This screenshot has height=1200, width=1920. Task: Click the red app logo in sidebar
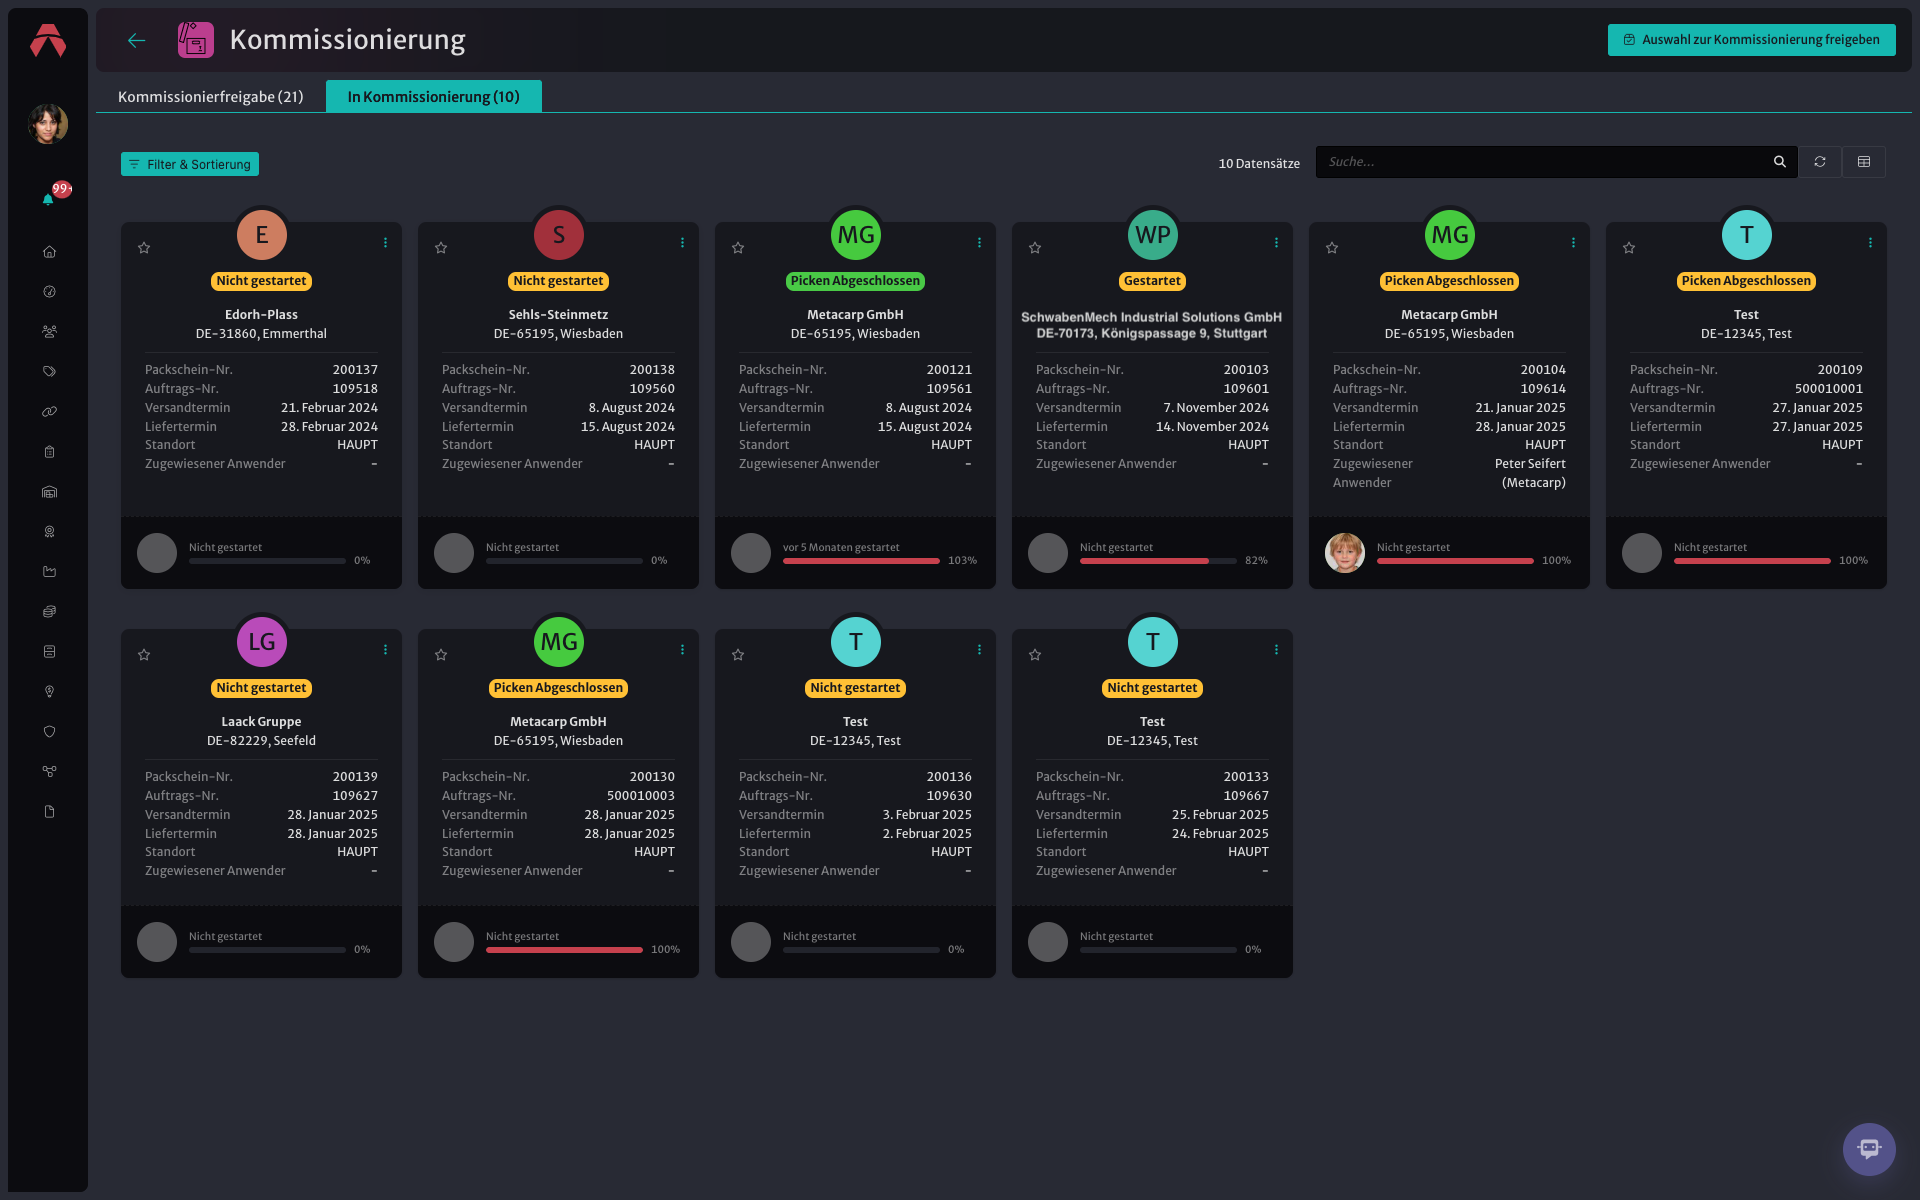click(48, 41)
